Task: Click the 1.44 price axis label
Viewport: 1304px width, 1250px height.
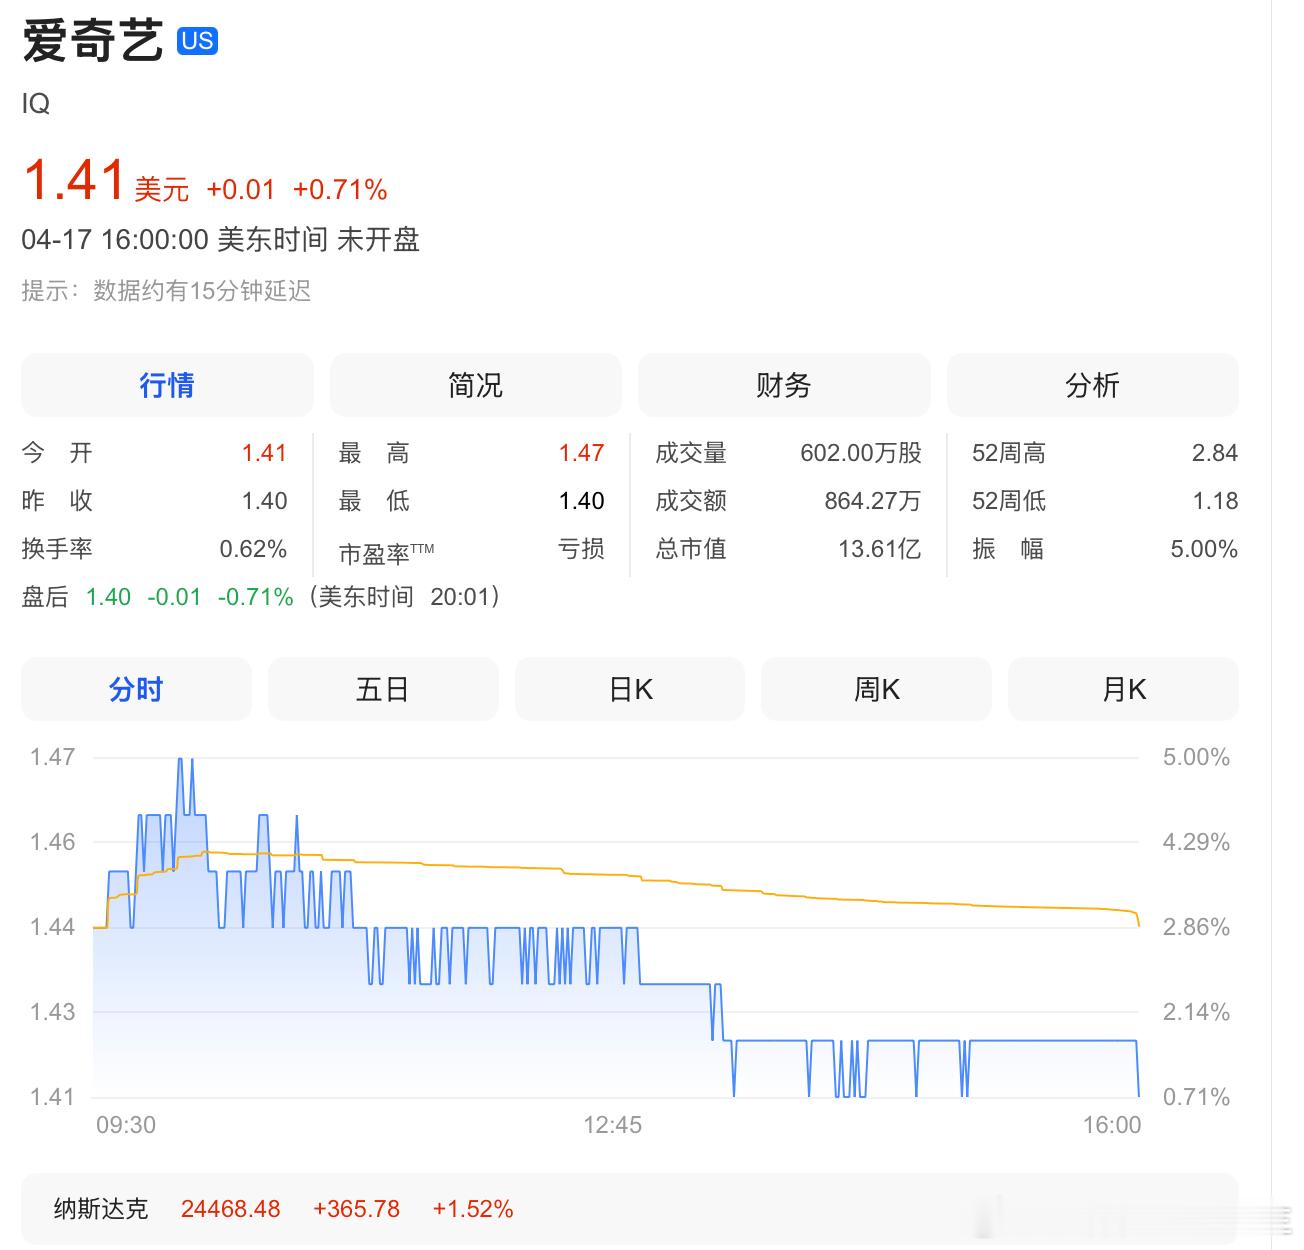Action: click(x=53, y=927)
